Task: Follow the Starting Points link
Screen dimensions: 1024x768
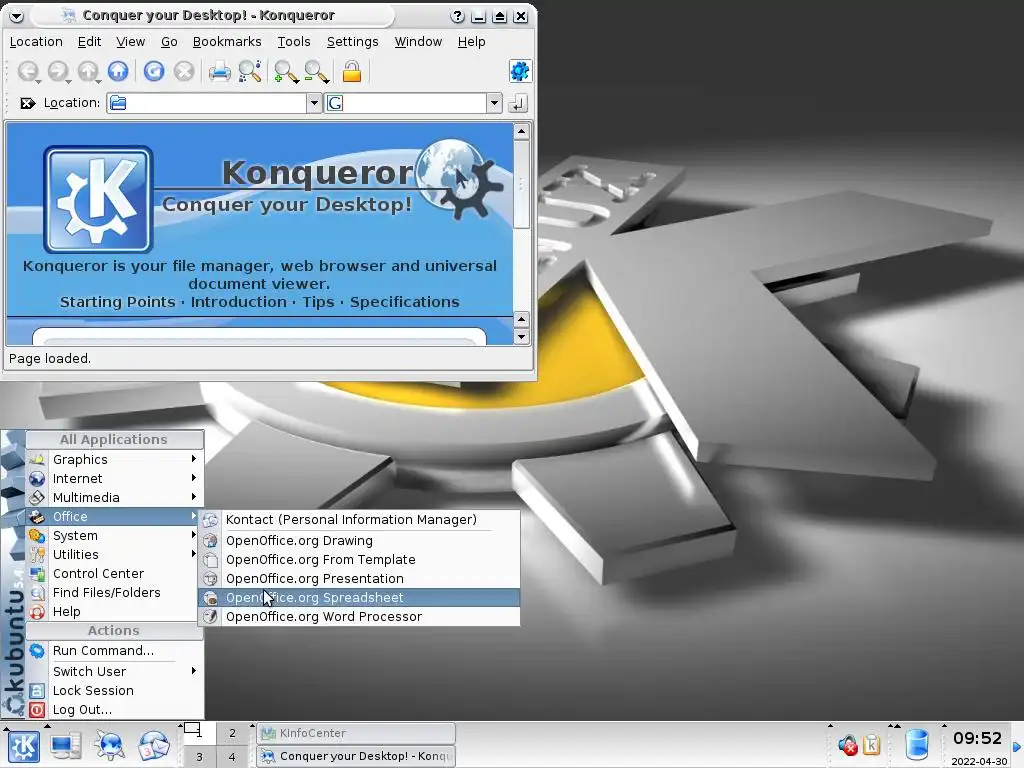Action: (x=118, y=302)
